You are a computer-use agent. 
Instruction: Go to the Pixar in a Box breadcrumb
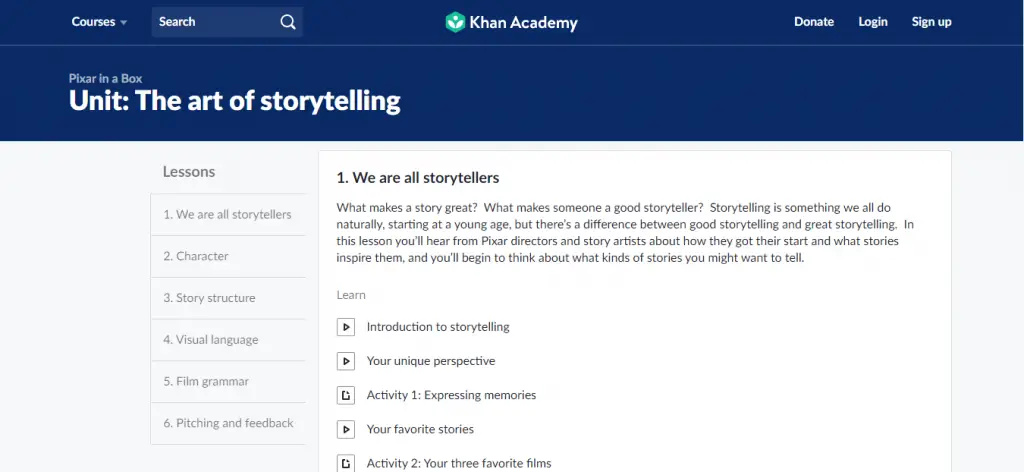click(105, 78)
